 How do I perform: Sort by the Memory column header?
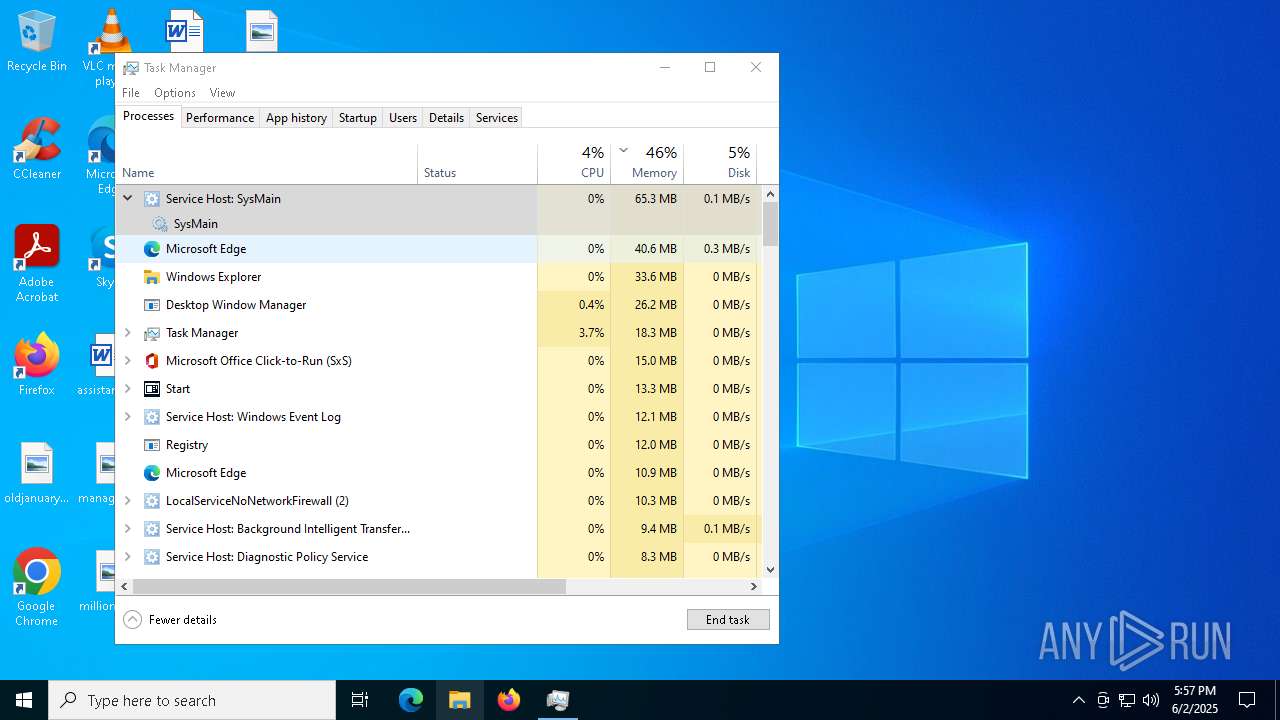647,164
